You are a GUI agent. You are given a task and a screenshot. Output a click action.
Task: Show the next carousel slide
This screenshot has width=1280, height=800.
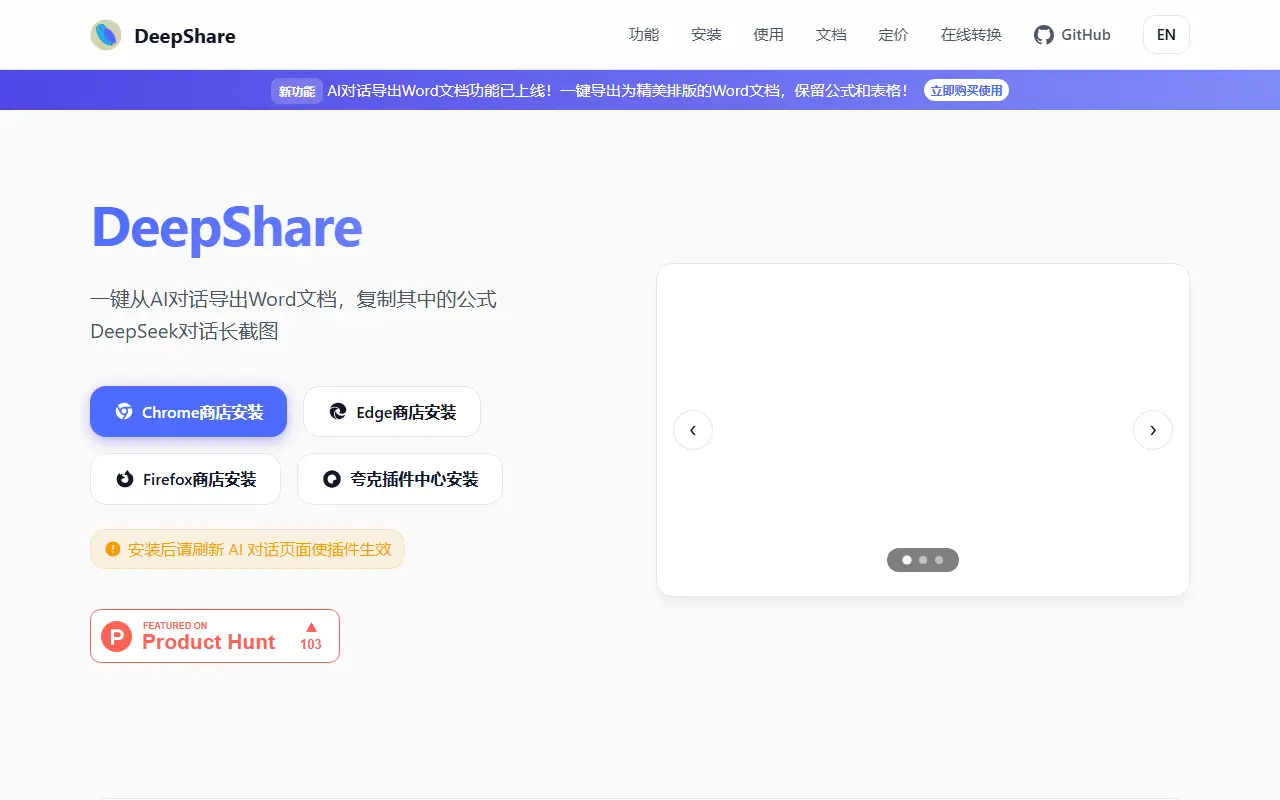click(x=1153, y=430)
